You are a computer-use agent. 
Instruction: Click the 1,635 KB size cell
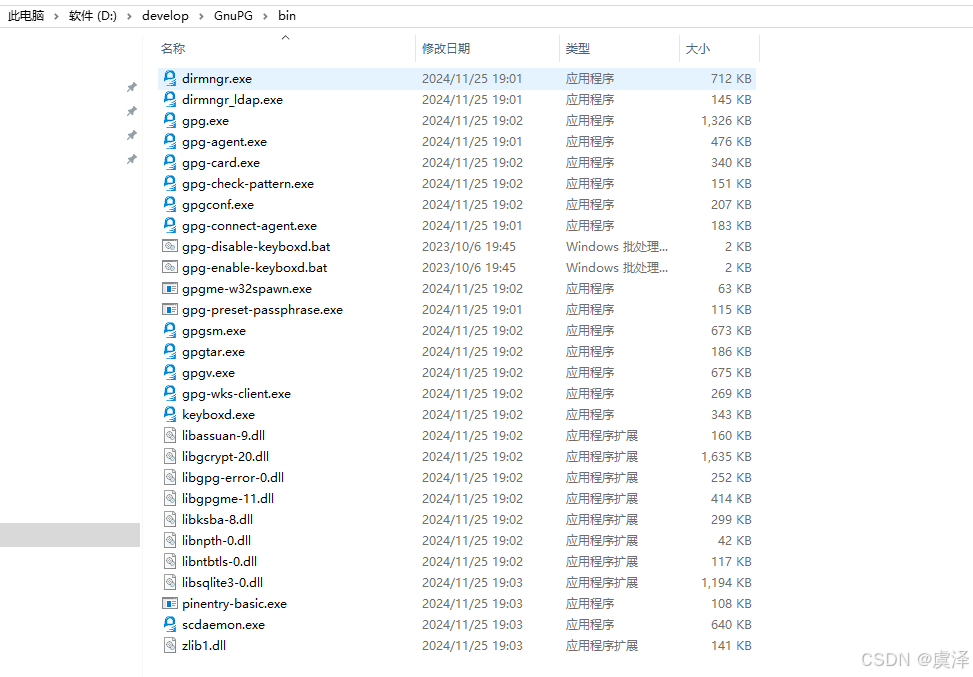(726, 457)
